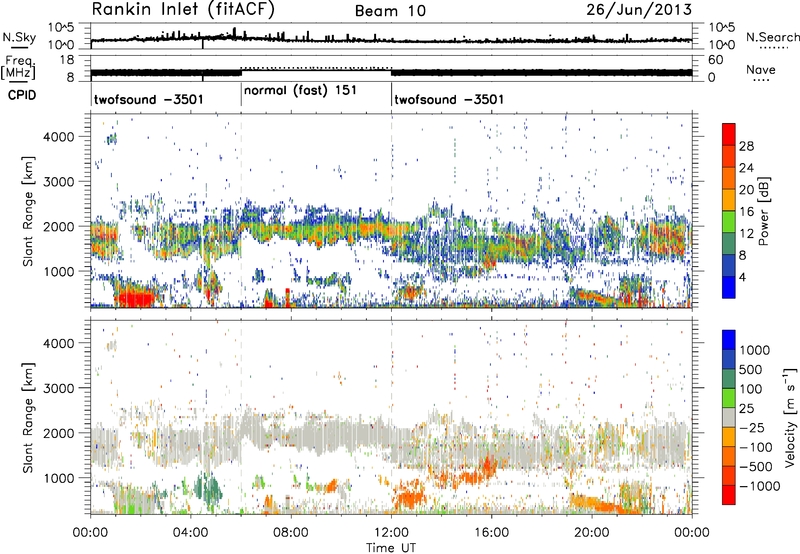Click the dark green velocity patch near 05:00
The width and height of the screenshot is (800, 554).
pyautogui.click(x=209, y=490)
